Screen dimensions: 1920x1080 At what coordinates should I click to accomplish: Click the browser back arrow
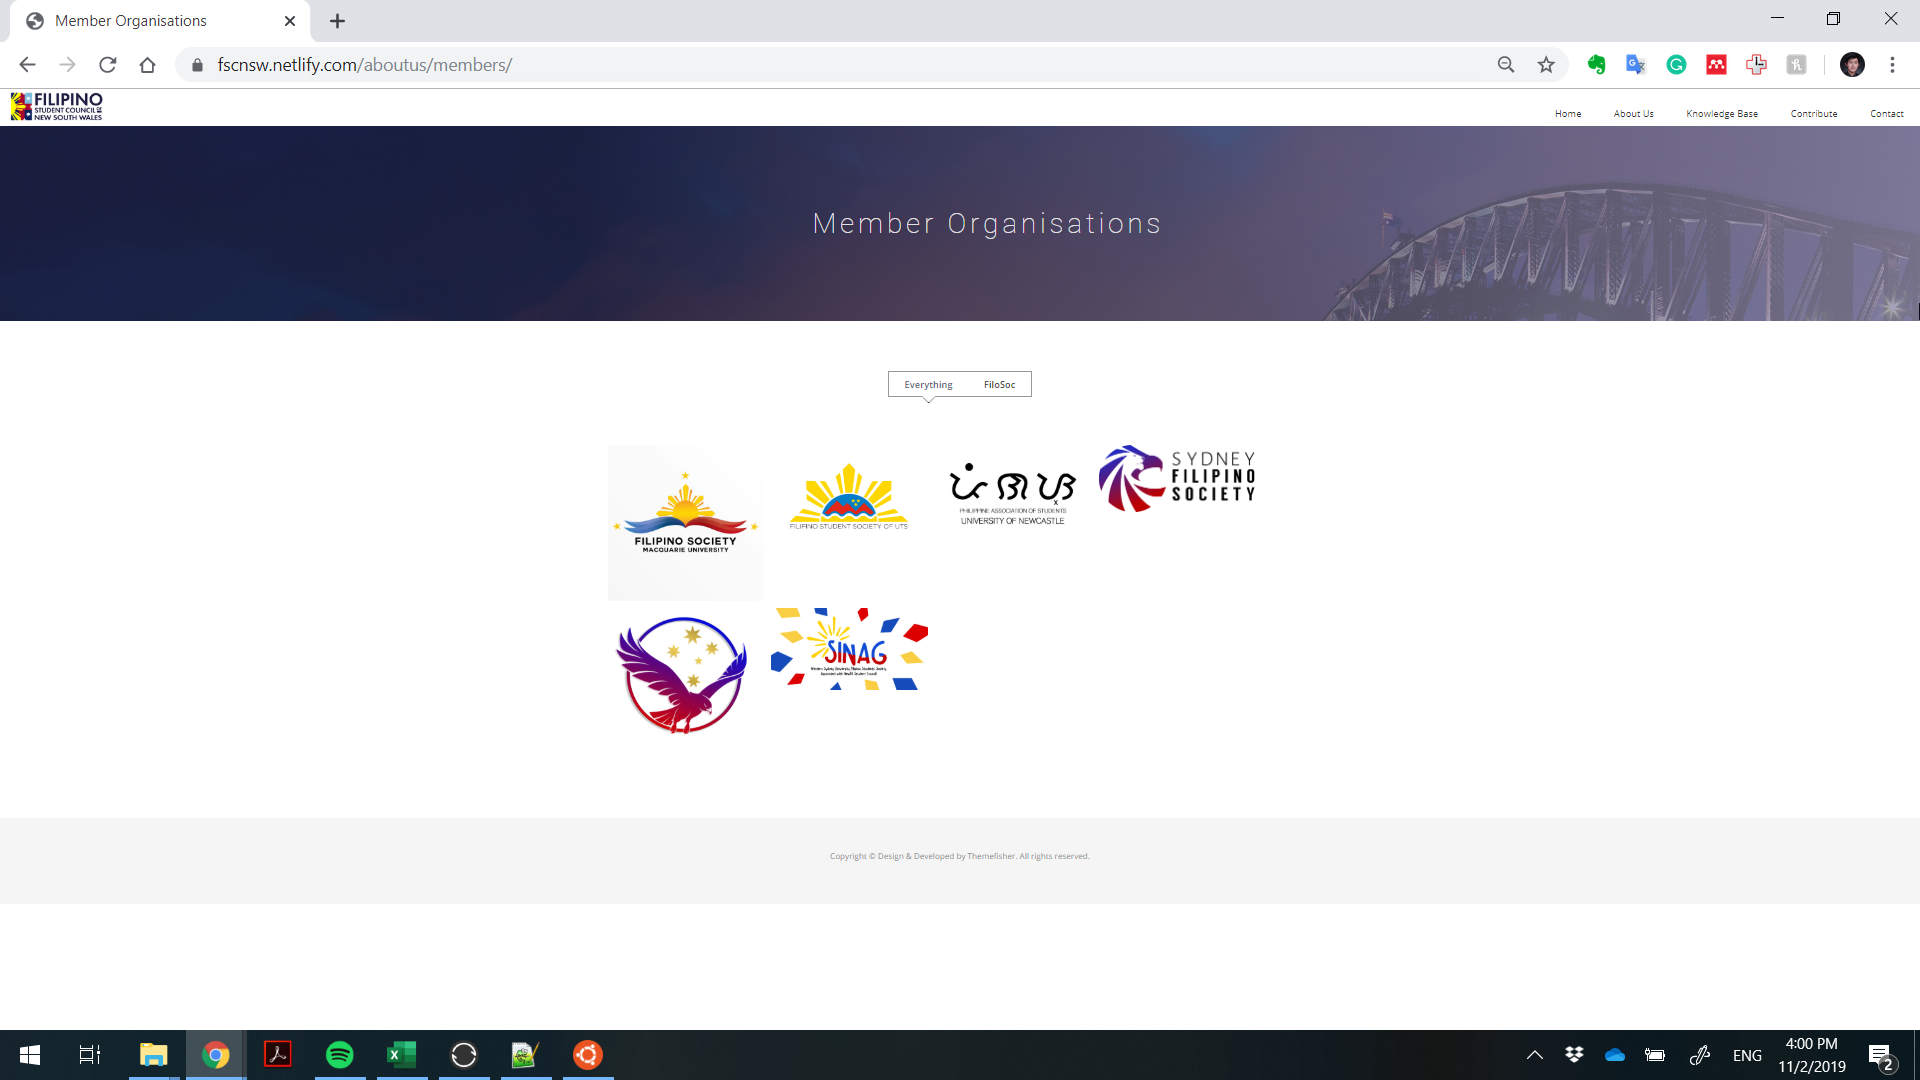coord(27,65)
